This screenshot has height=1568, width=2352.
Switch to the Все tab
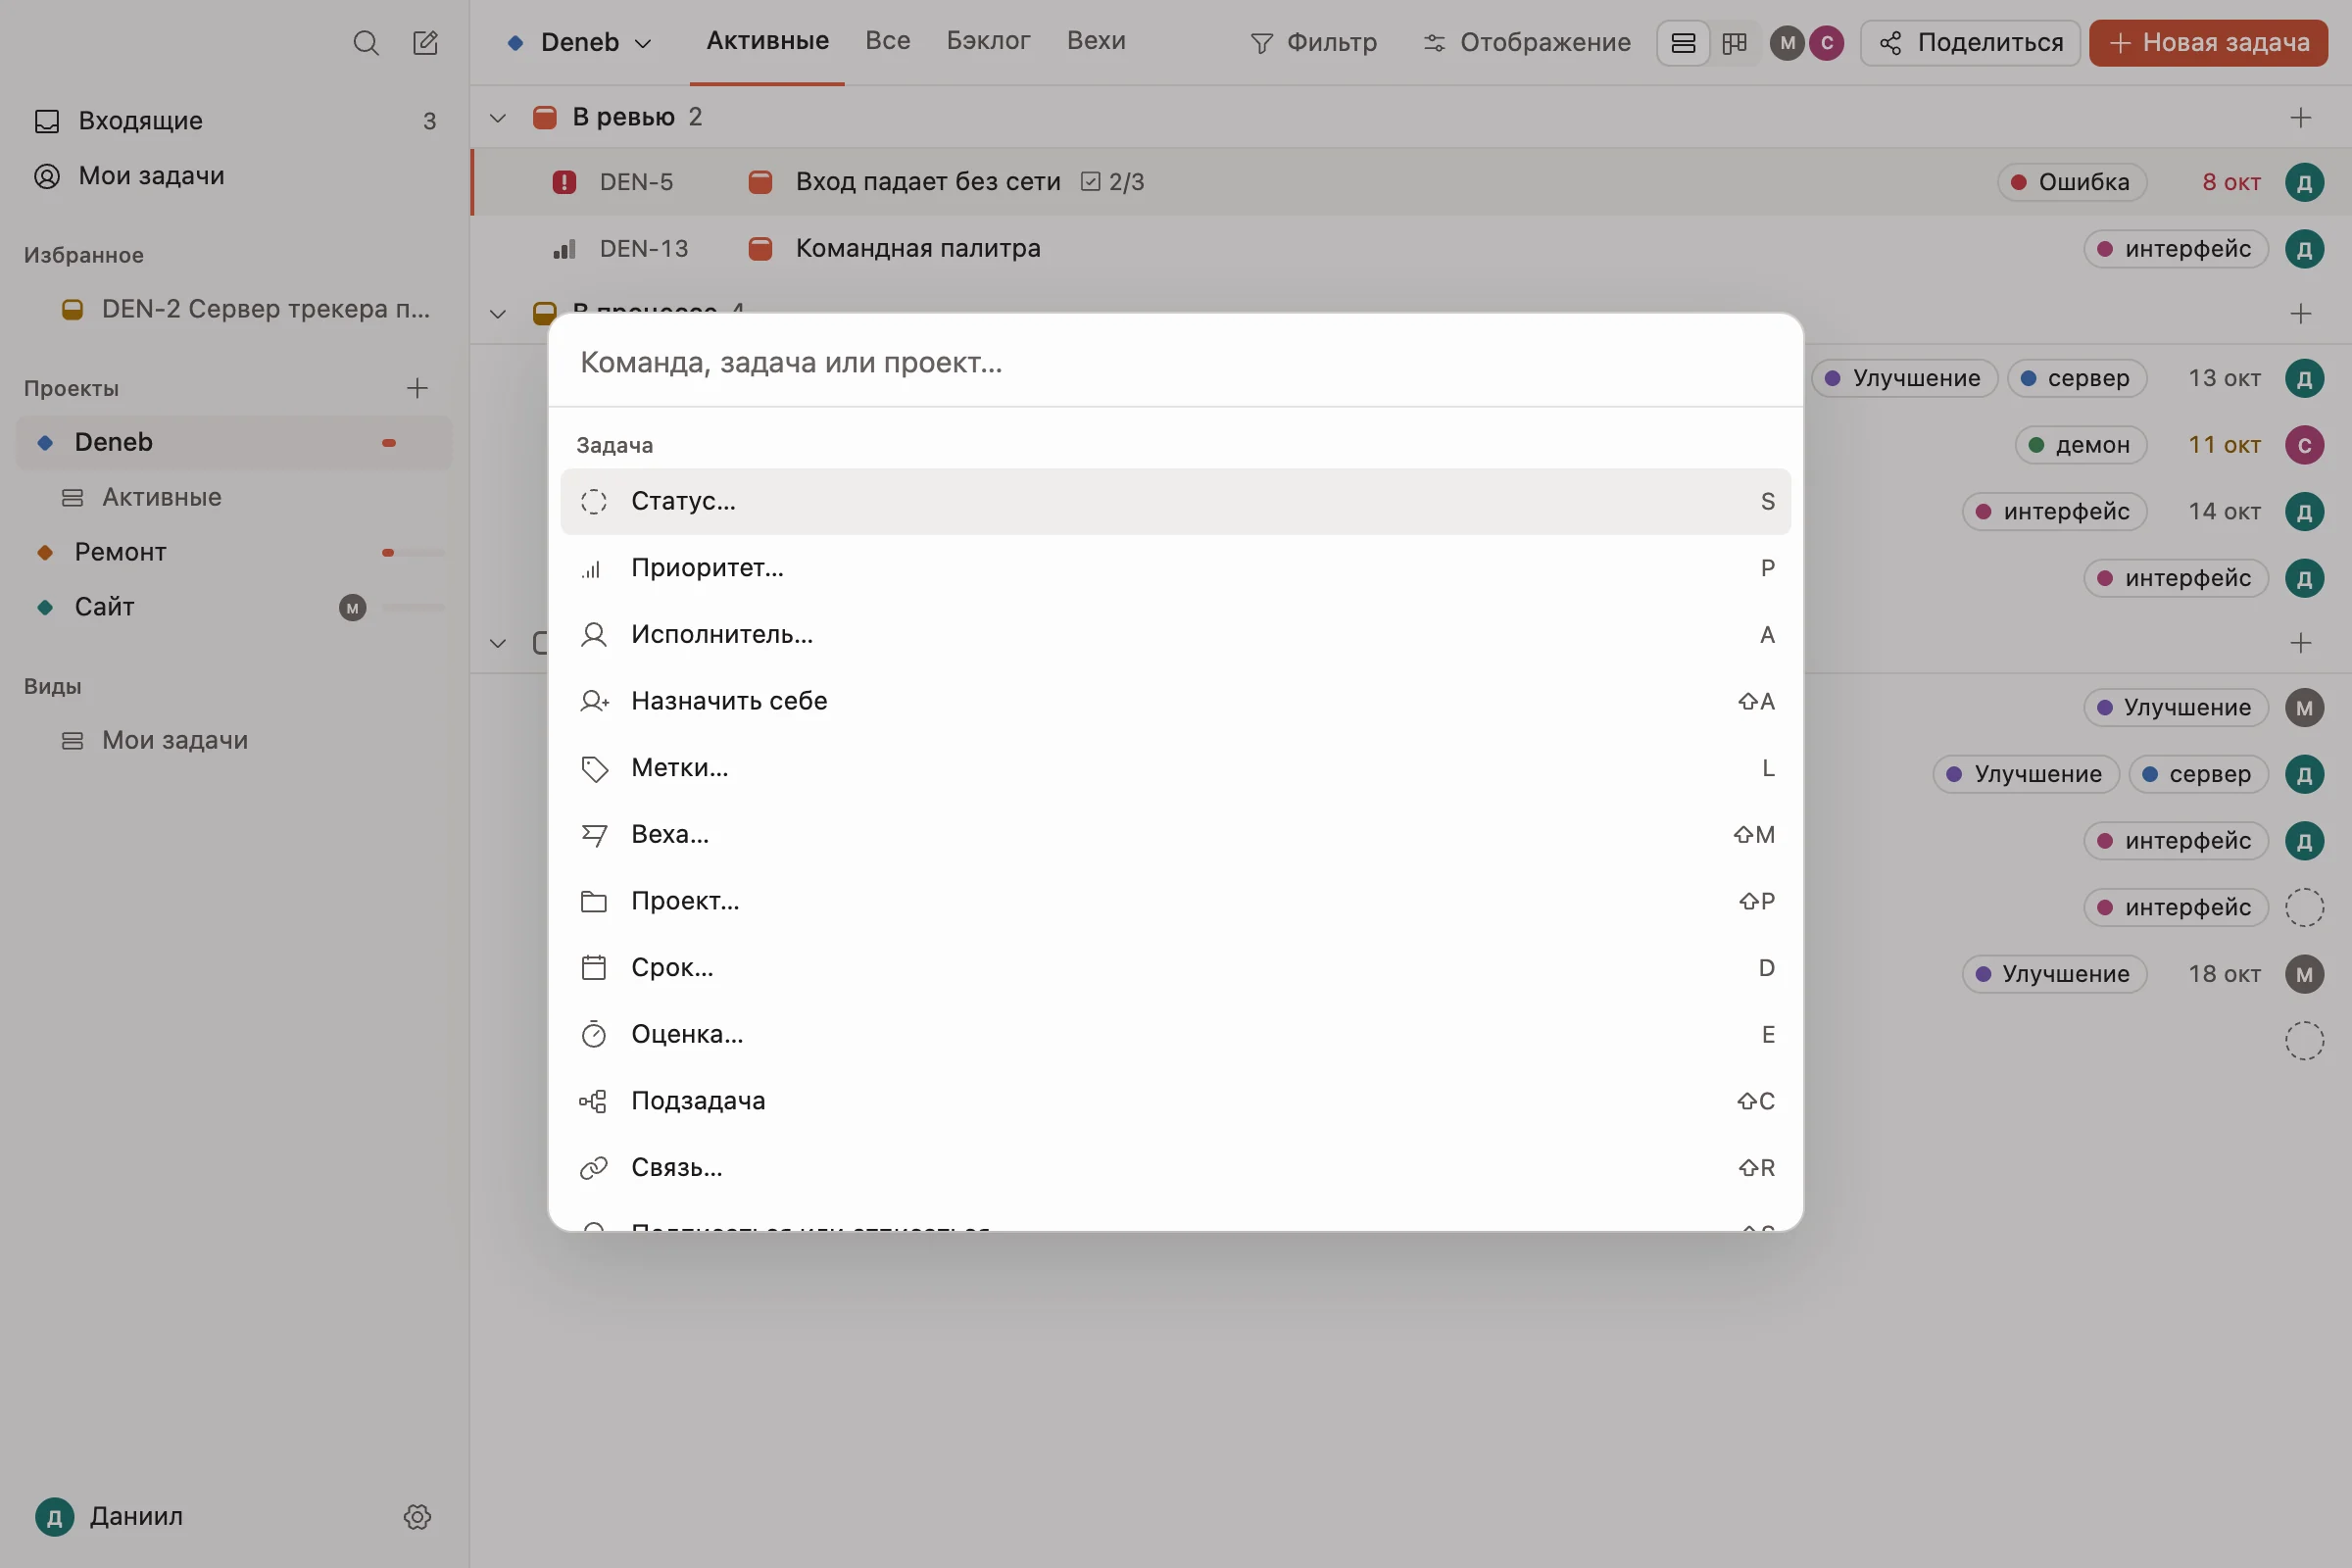pos(887,41)
